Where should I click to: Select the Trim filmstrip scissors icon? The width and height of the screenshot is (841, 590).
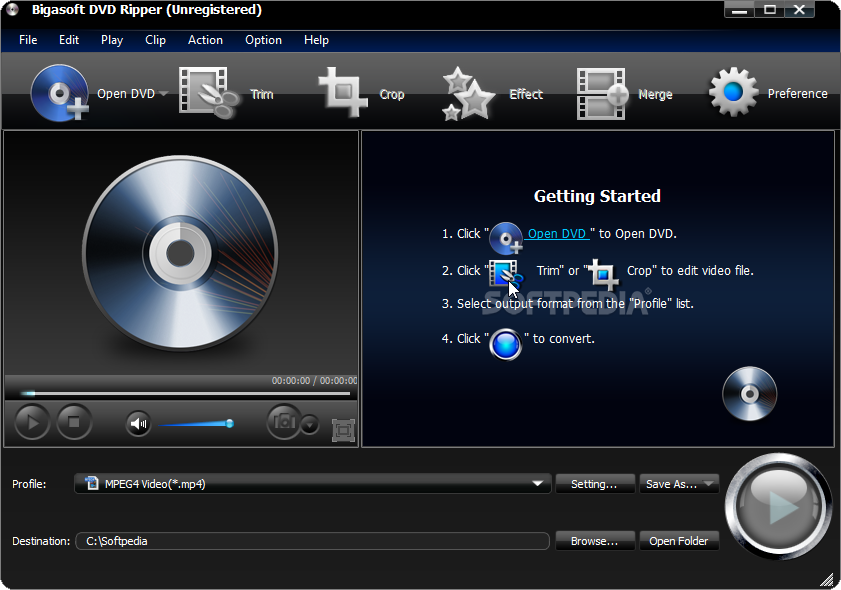tap(209, 93)
